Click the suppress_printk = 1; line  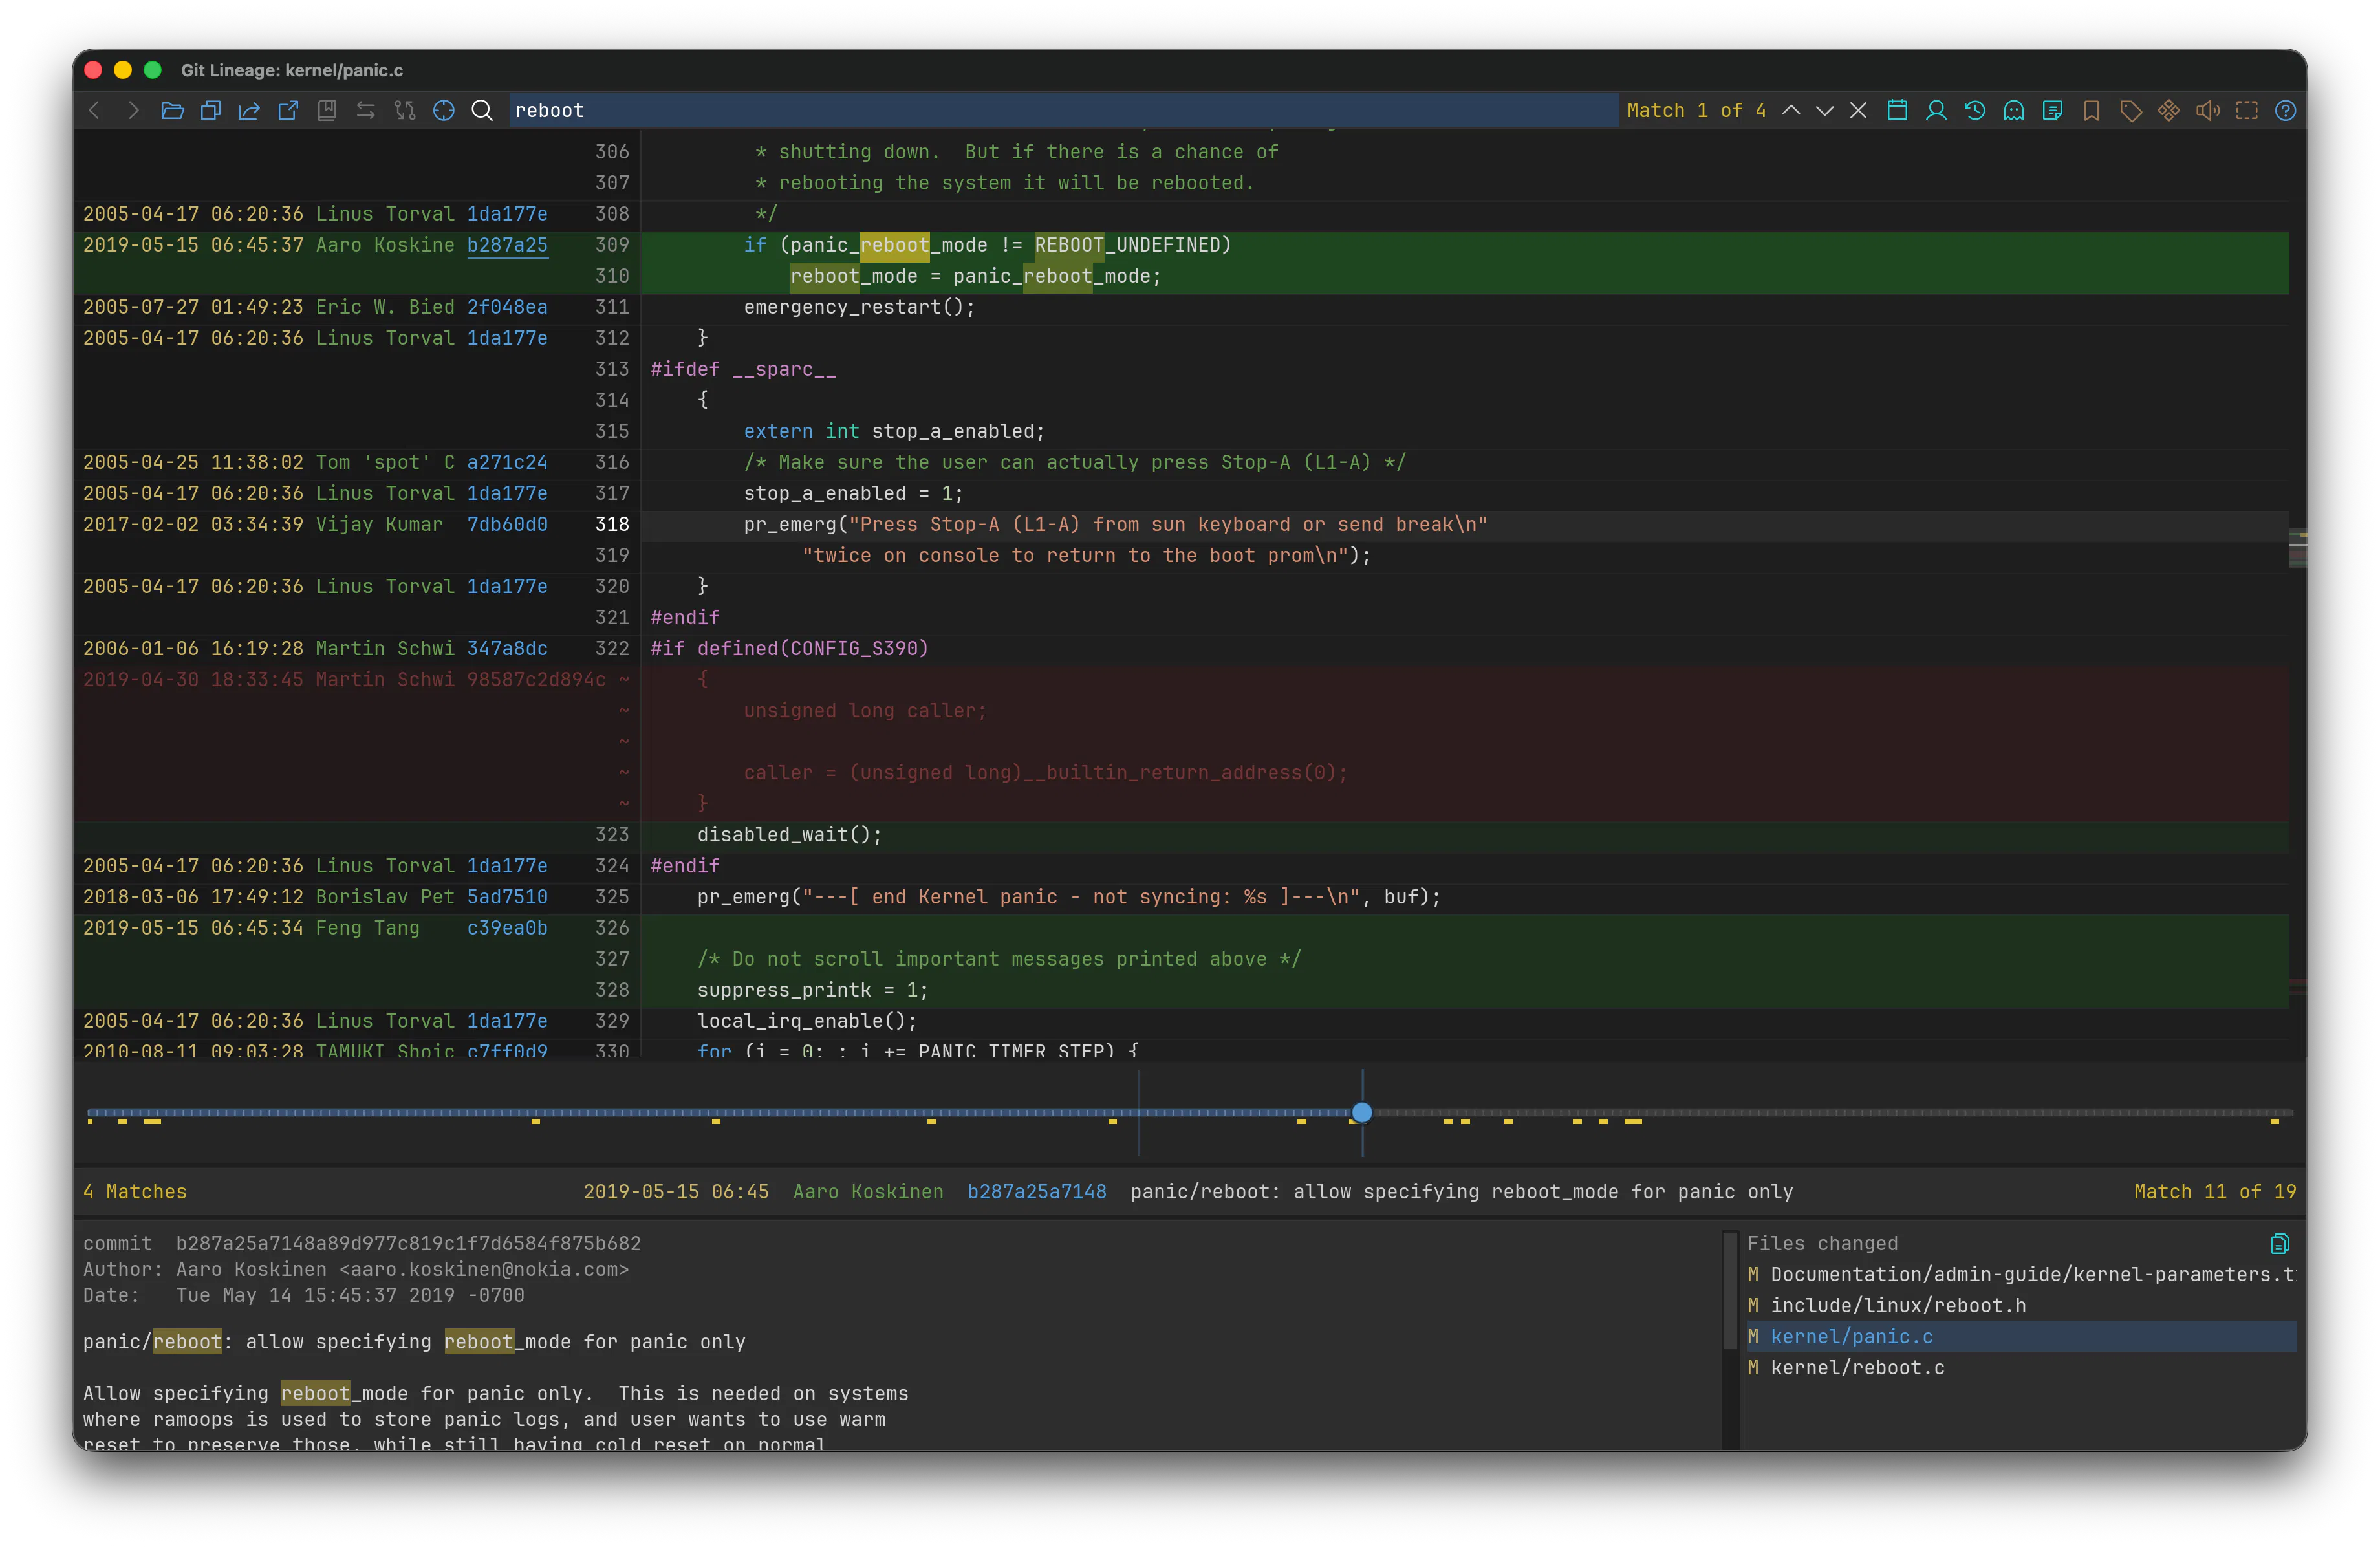812,990
